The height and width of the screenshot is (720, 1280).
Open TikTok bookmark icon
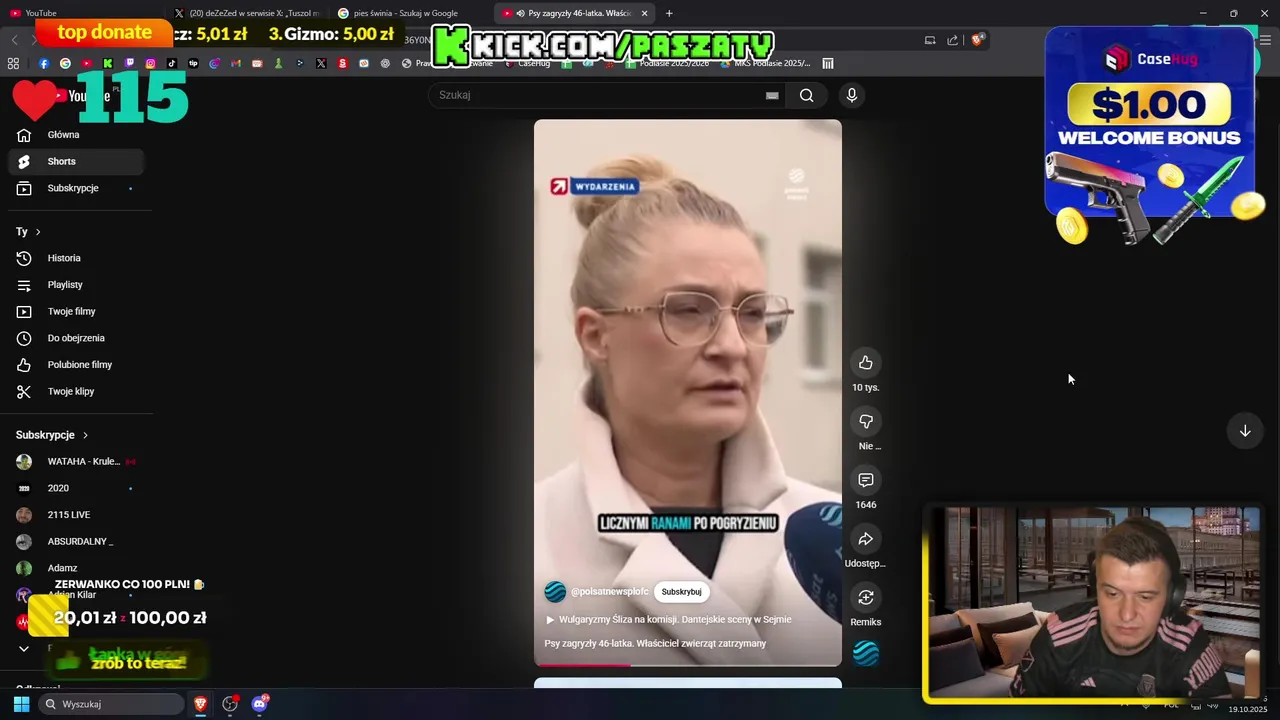172,63
